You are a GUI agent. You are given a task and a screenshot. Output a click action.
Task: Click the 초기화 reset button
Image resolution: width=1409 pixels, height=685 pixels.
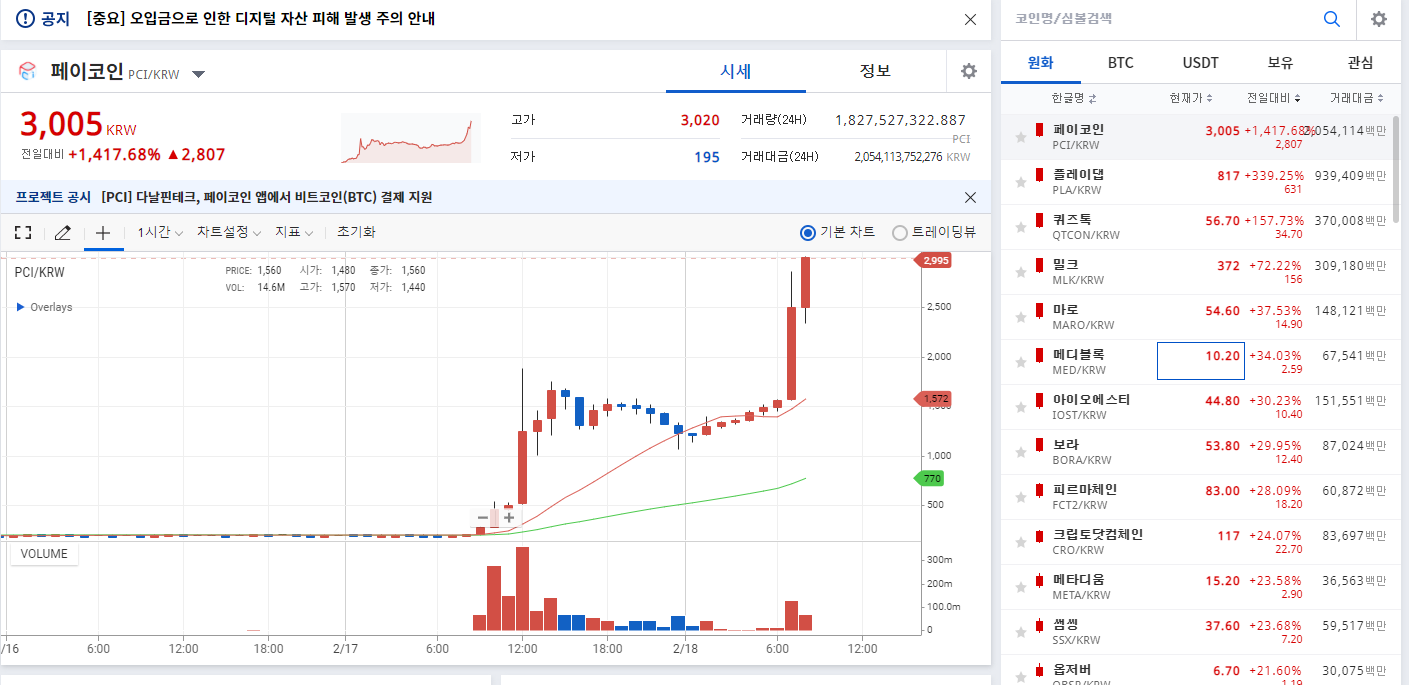pos(356,232)
